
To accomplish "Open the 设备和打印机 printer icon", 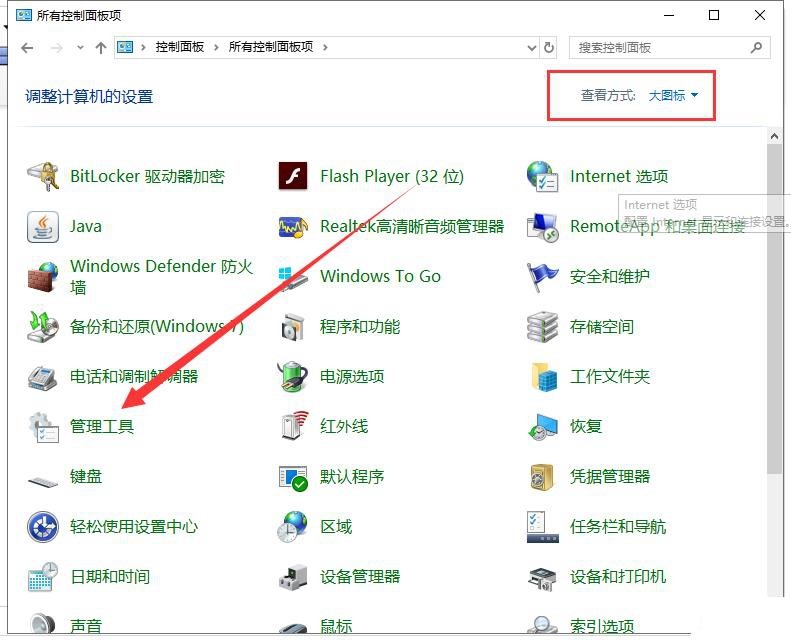I will [x=542, y=579].
